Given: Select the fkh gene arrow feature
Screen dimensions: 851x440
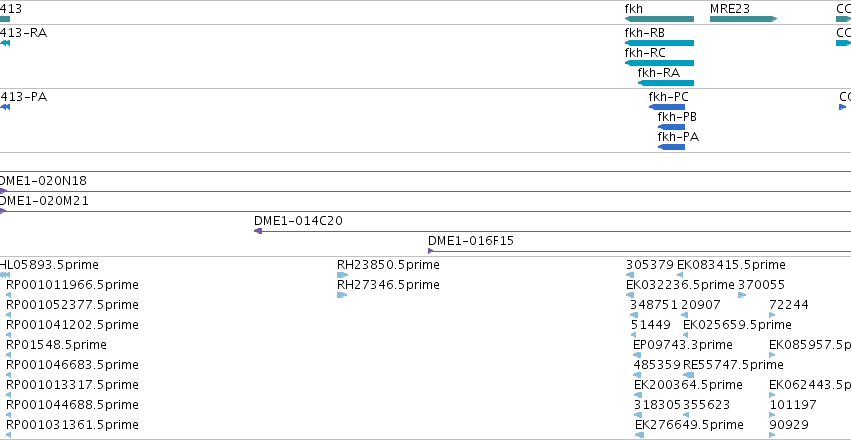Looking at the screenshot, I should tap(659, 19).
